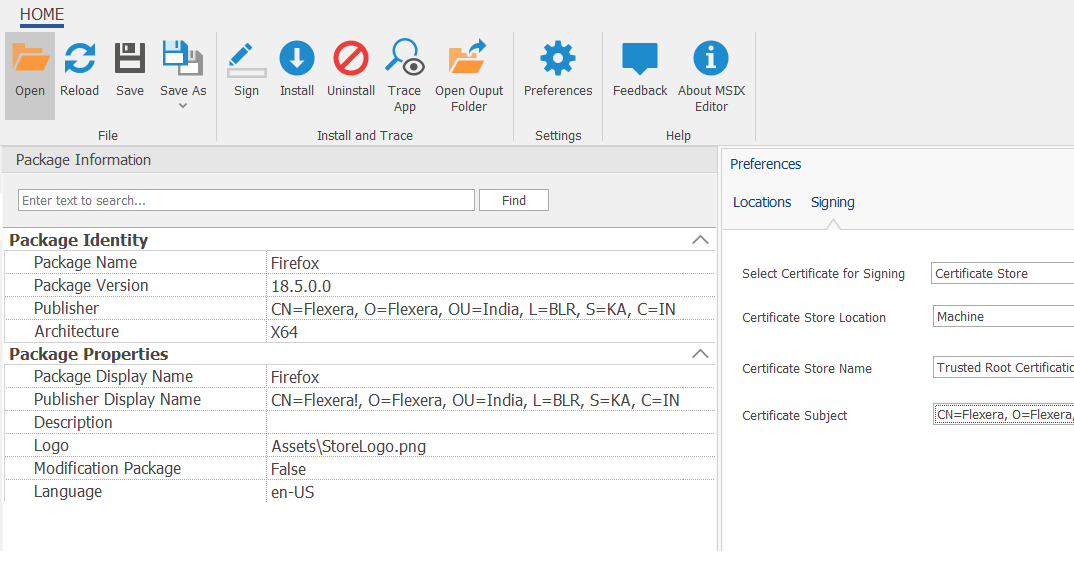Collapse the Package Identity section
Screen dimensions: 1074x564
point(700,240)
